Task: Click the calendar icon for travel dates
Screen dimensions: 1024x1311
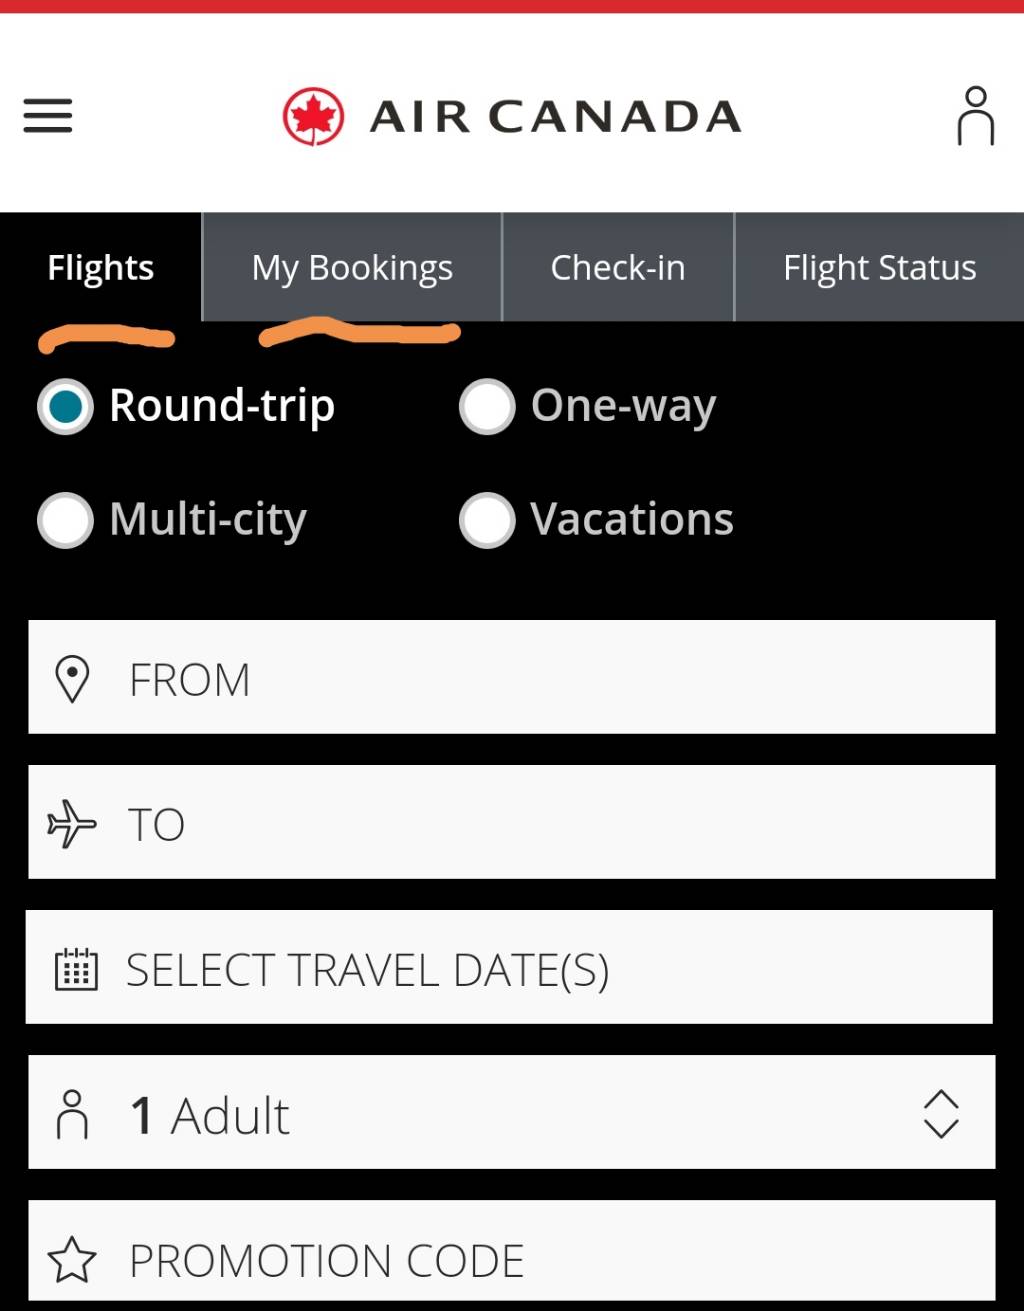Action: click(76, 969)
